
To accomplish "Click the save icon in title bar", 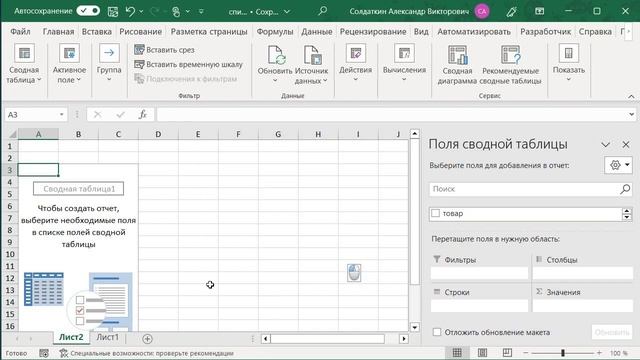I will click(x=113, y=11).
